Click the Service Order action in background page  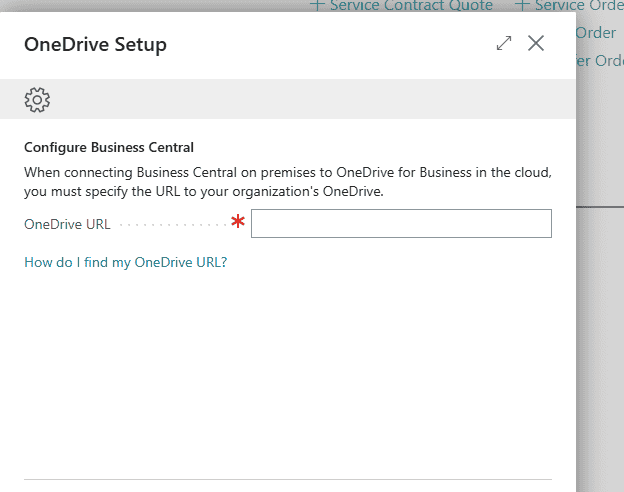pyautogui.click(x=569, y=6)
